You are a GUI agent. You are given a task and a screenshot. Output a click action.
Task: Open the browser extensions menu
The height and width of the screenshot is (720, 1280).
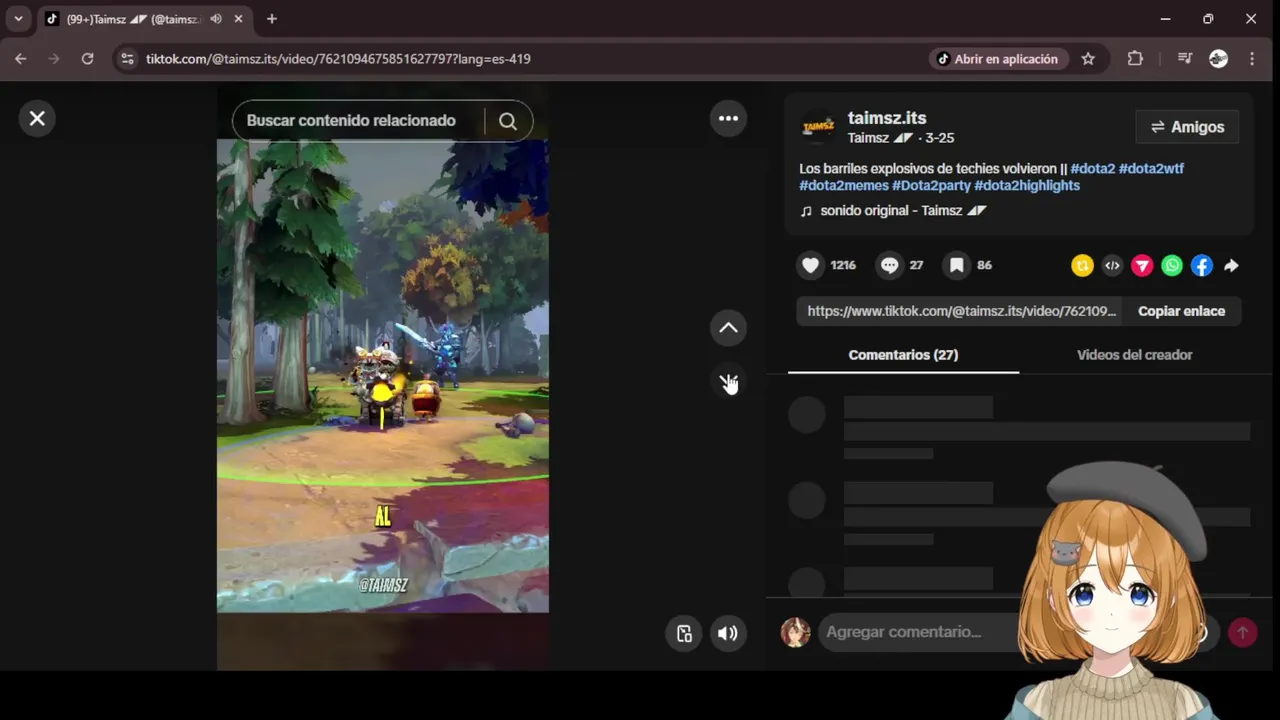coord(1135,59)
